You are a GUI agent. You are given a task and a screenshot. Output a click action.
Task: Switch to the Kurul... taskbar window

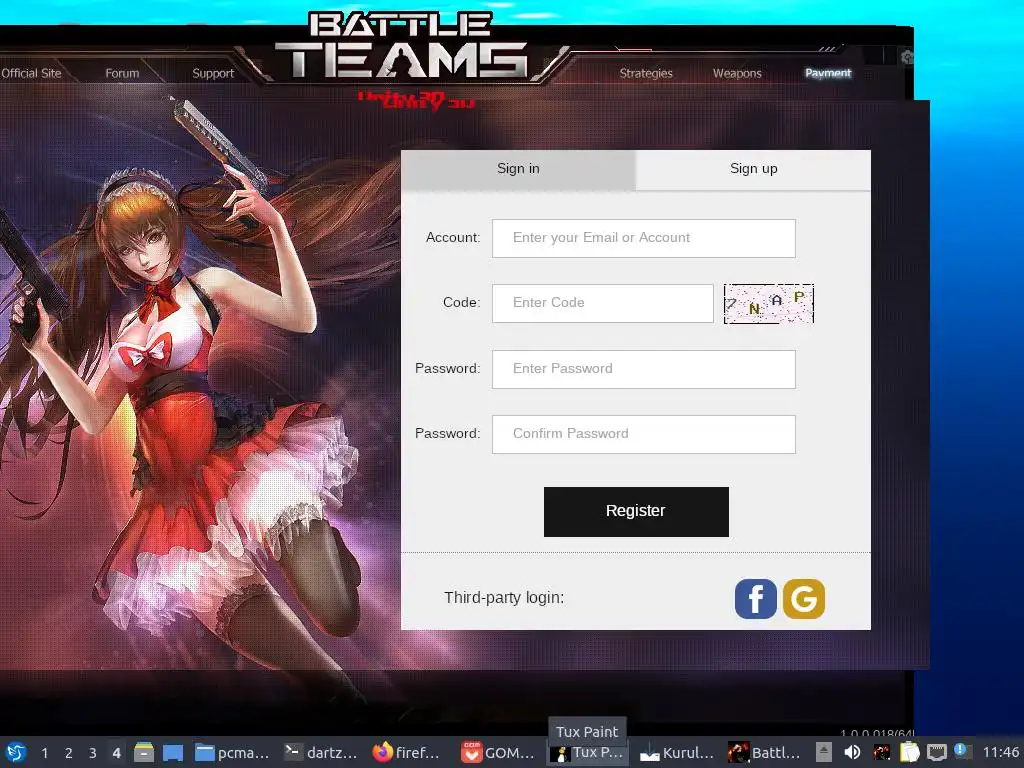(x=676, y=753)
